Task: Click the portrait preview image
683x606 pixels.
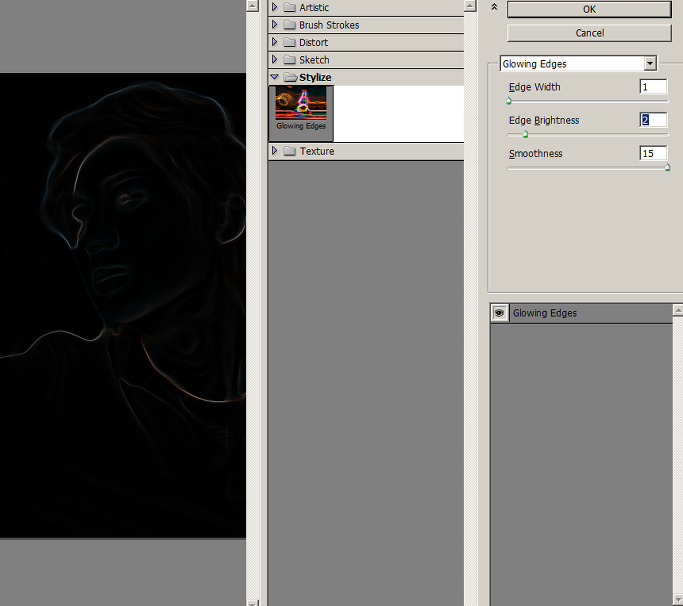Action: (123, 305)
